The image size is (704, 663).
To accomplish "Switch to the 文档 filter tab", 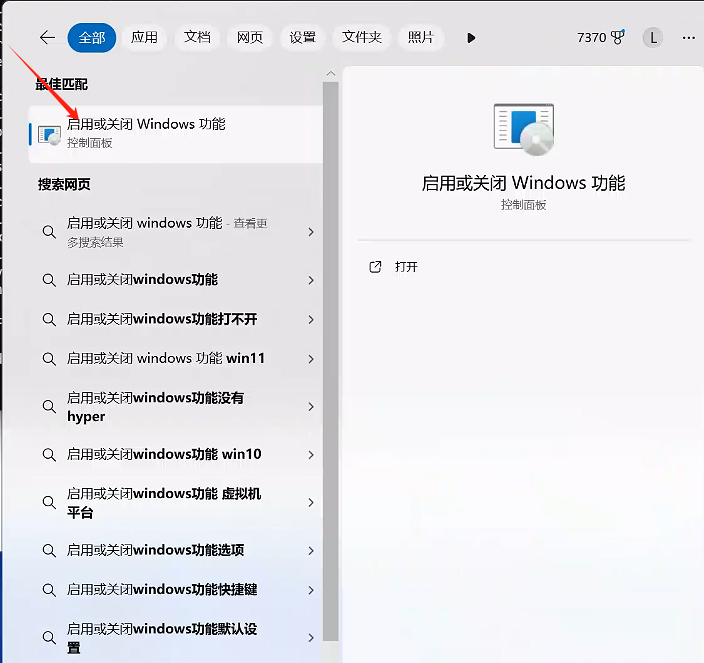I will coord(197,37).
